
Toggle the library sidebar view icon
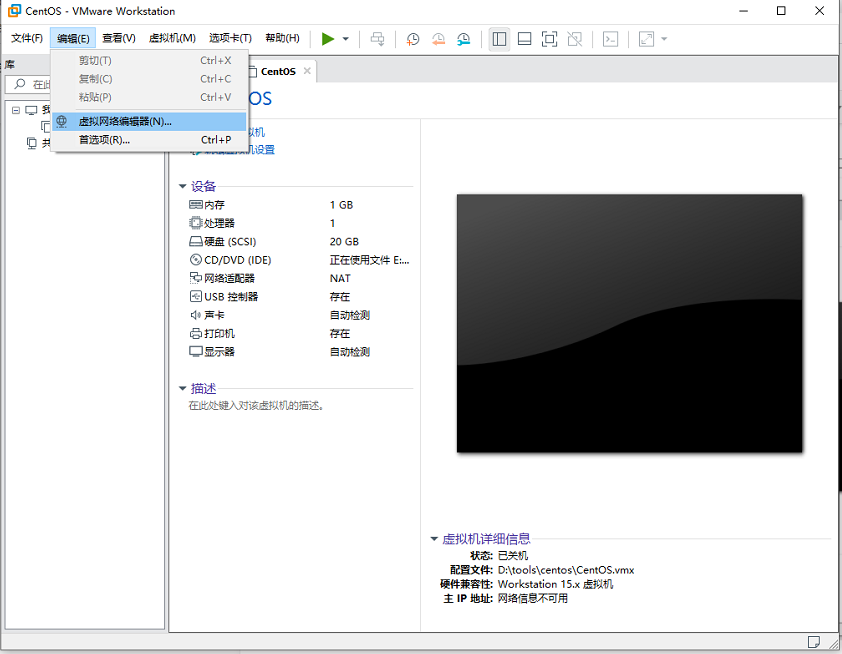499,39
